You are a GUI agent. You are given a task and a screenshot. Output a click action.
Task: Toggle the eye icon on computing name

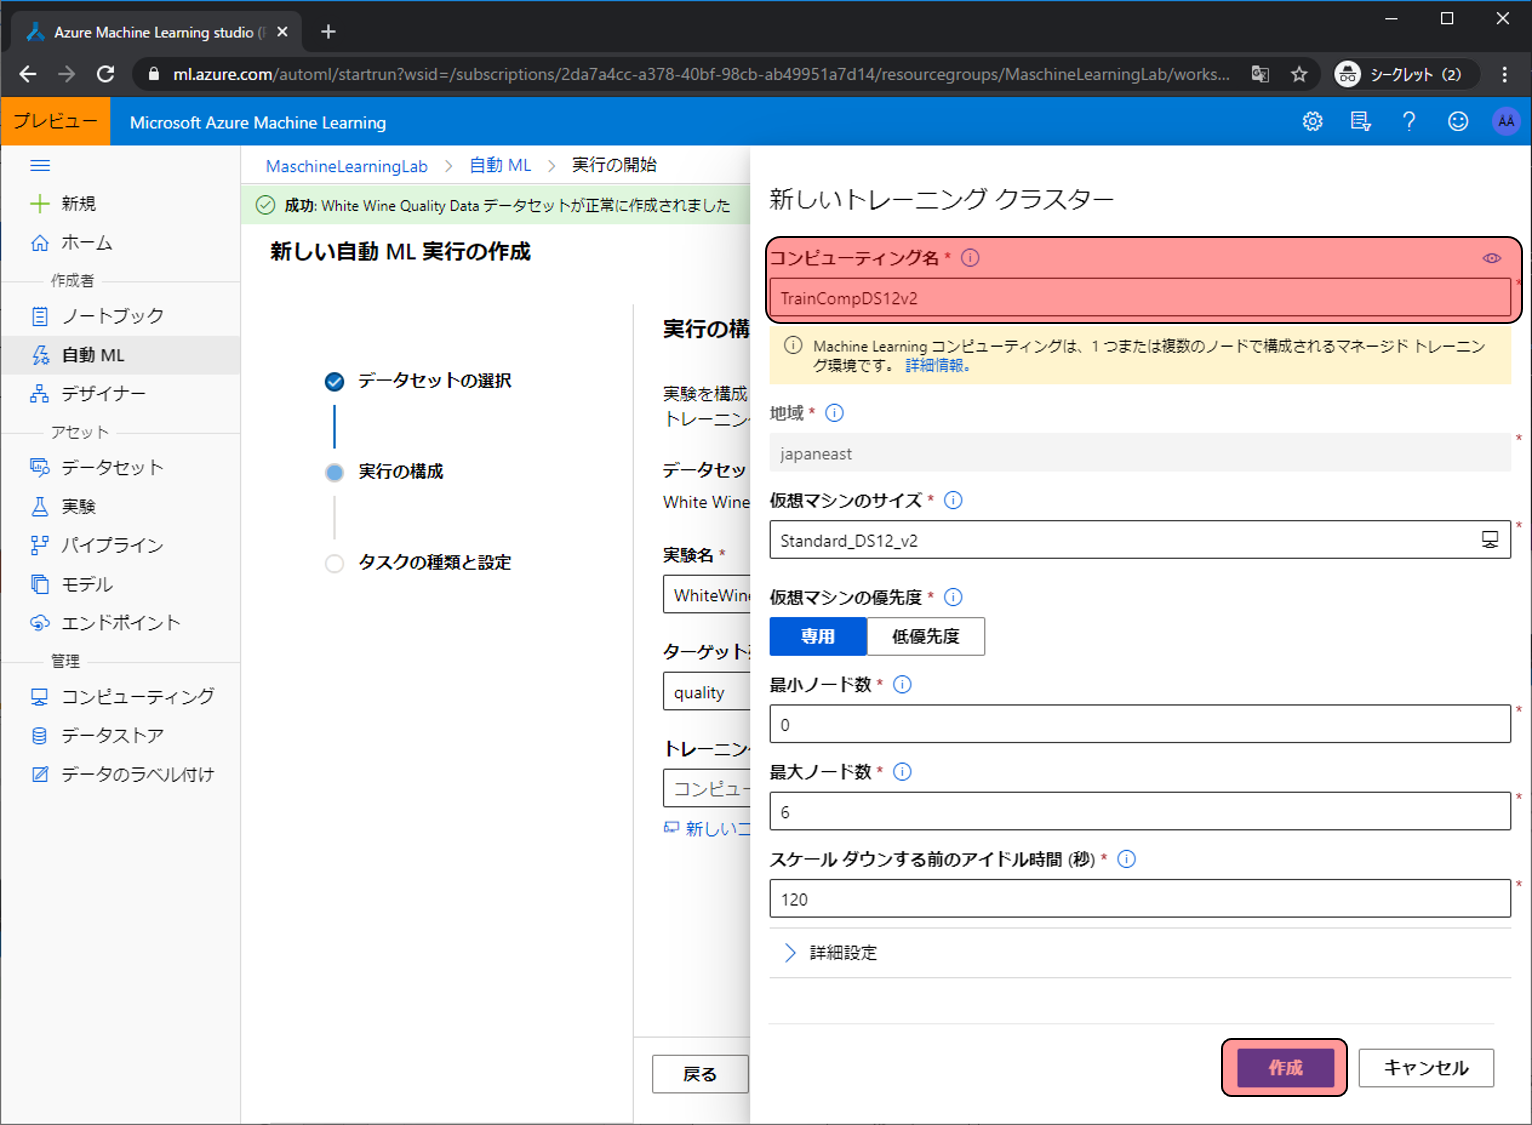1491,258
